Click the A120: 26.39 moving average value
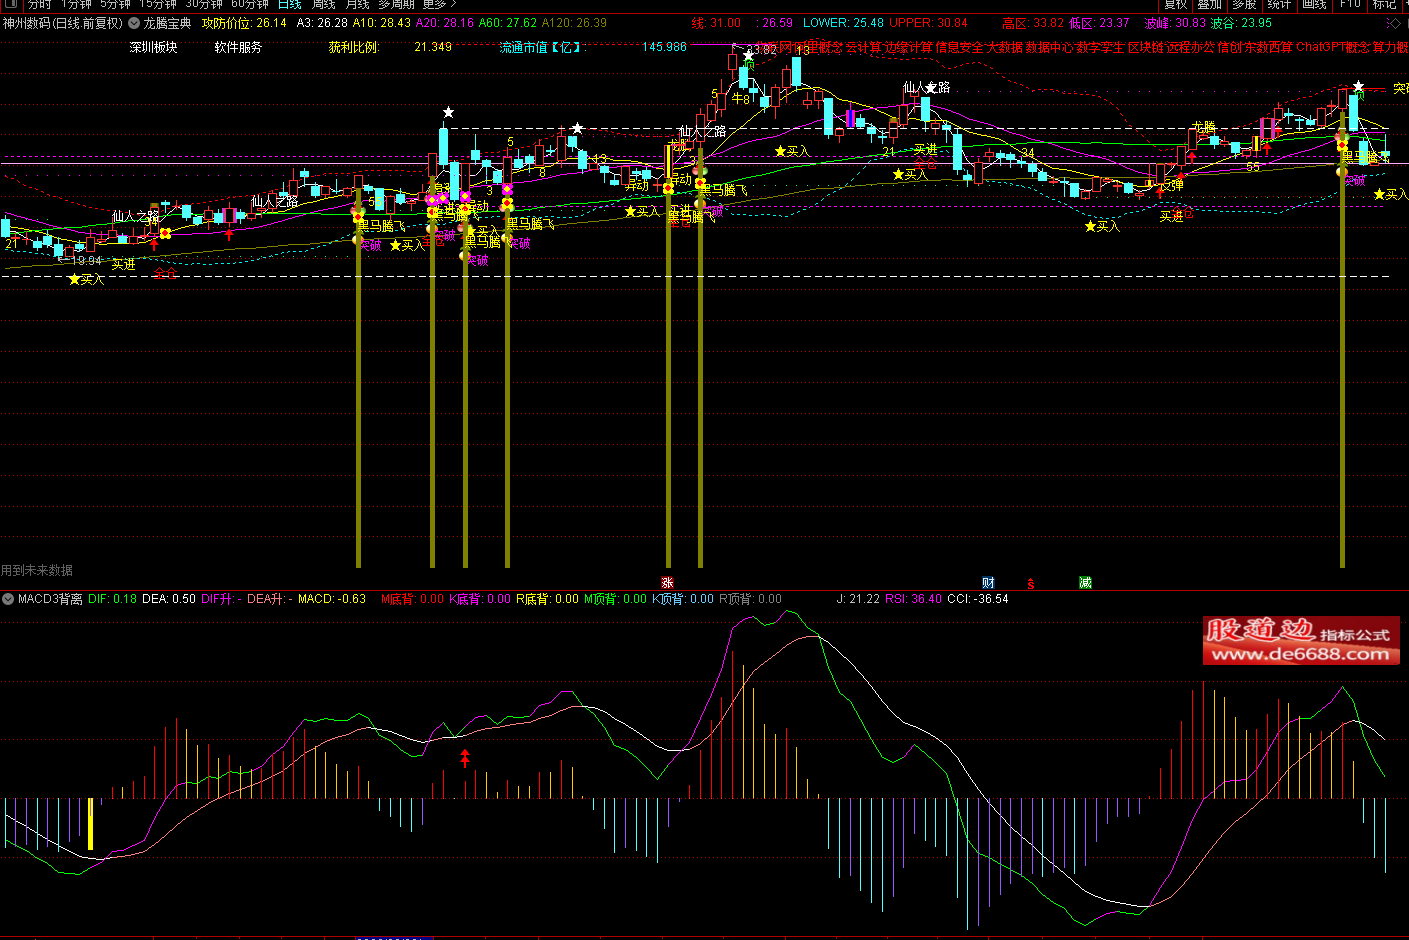1409x940 pixels. pos(574,23)
